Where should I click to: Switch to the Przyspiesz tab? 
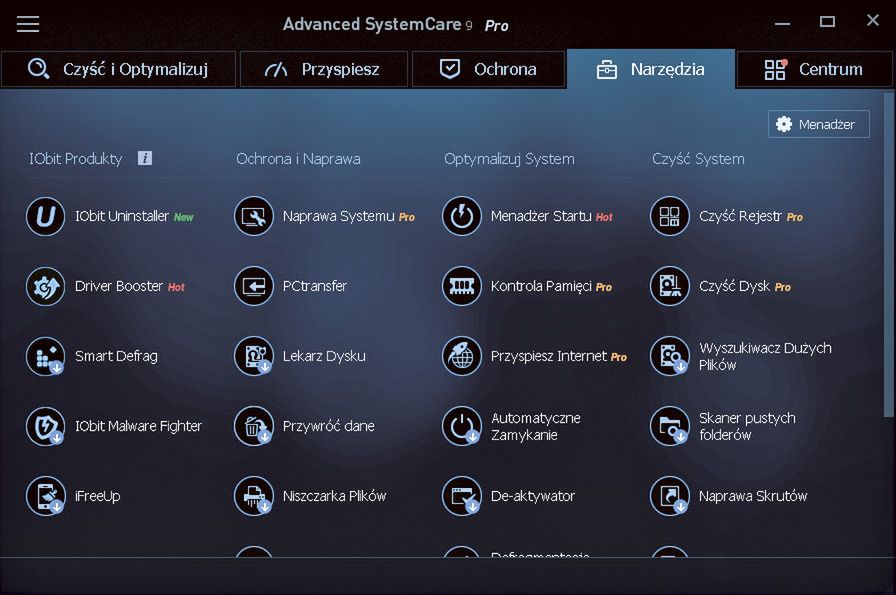(323, 69)
